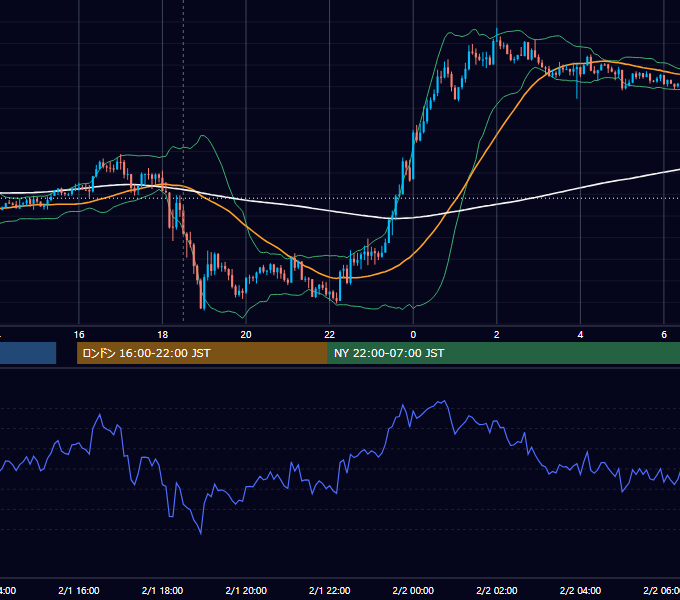
Task: Click the London 16:00-22:00 JST session bar
Action: pyautogui.click(x=202, y=353)
